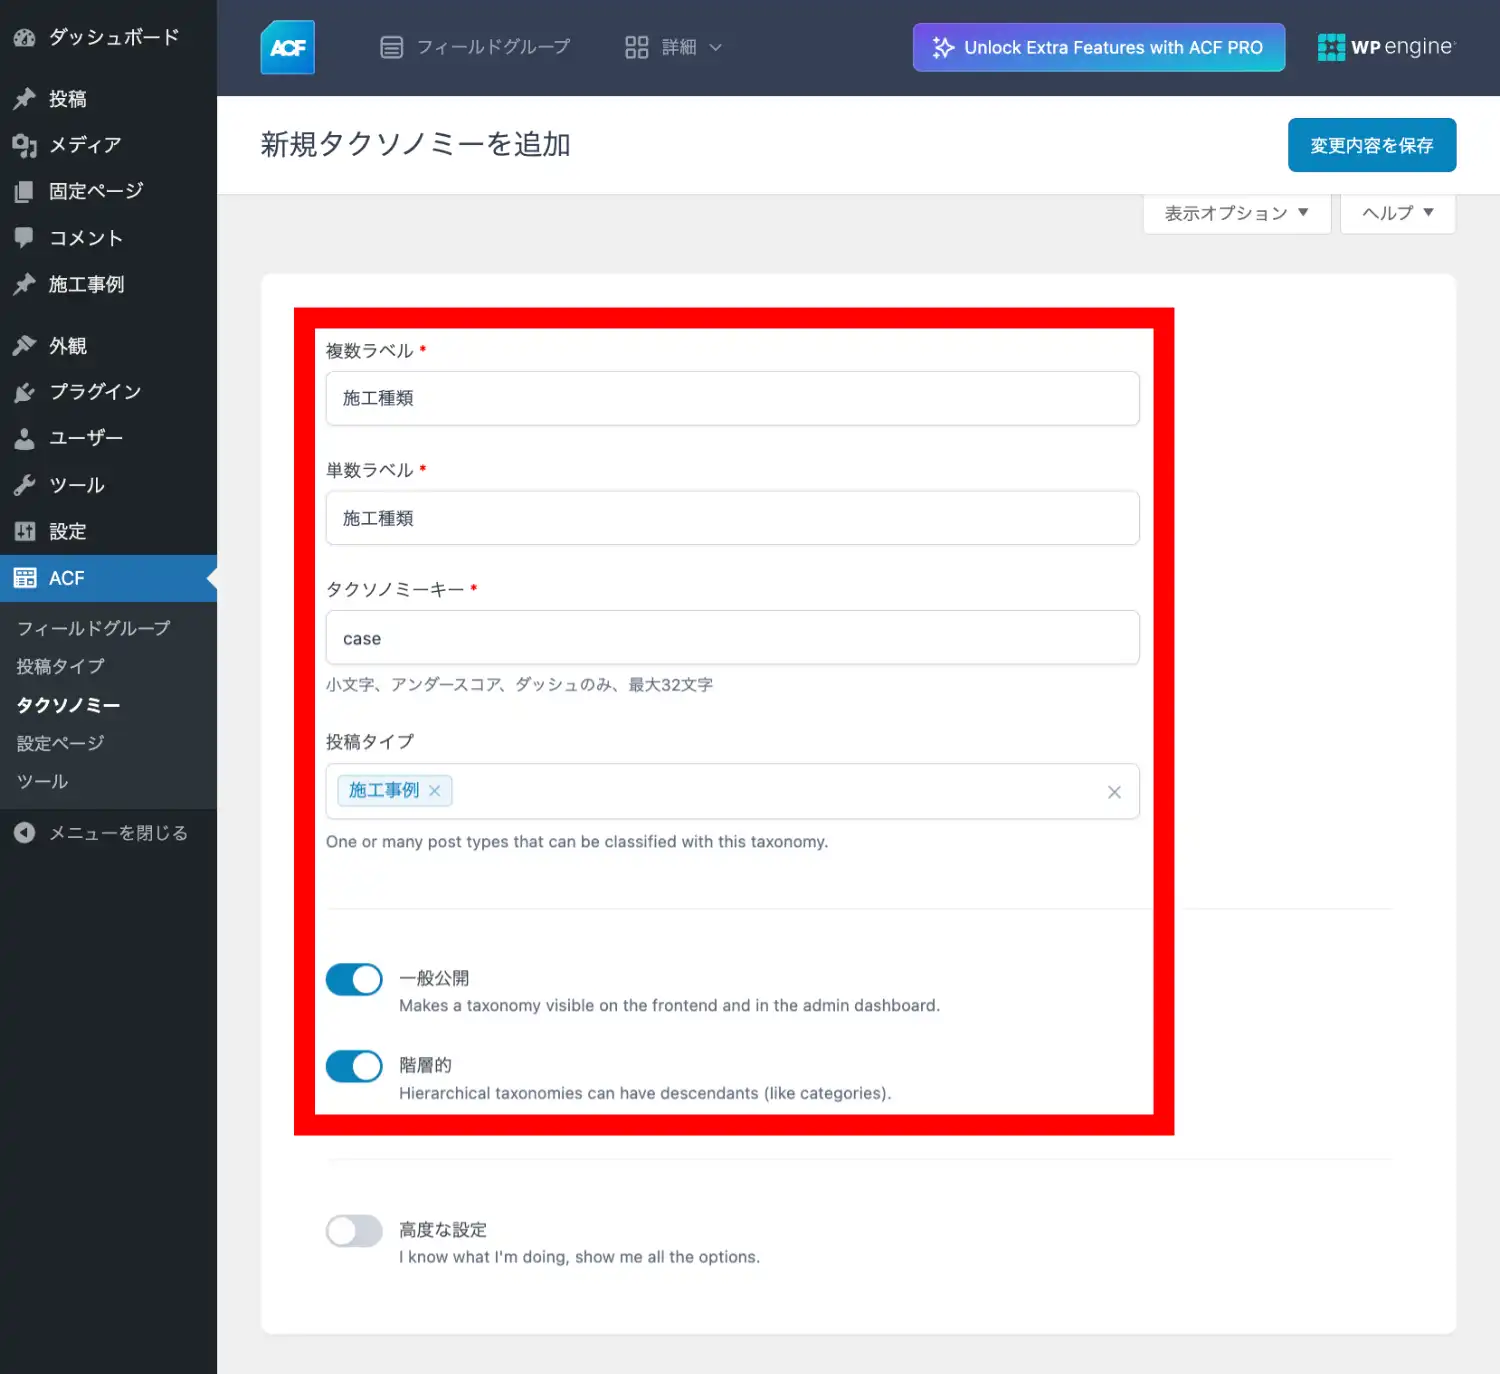Open 投稿タイプ submenu under ACF
Screen dimensions: 1500x1374
[x=61, y=666]
